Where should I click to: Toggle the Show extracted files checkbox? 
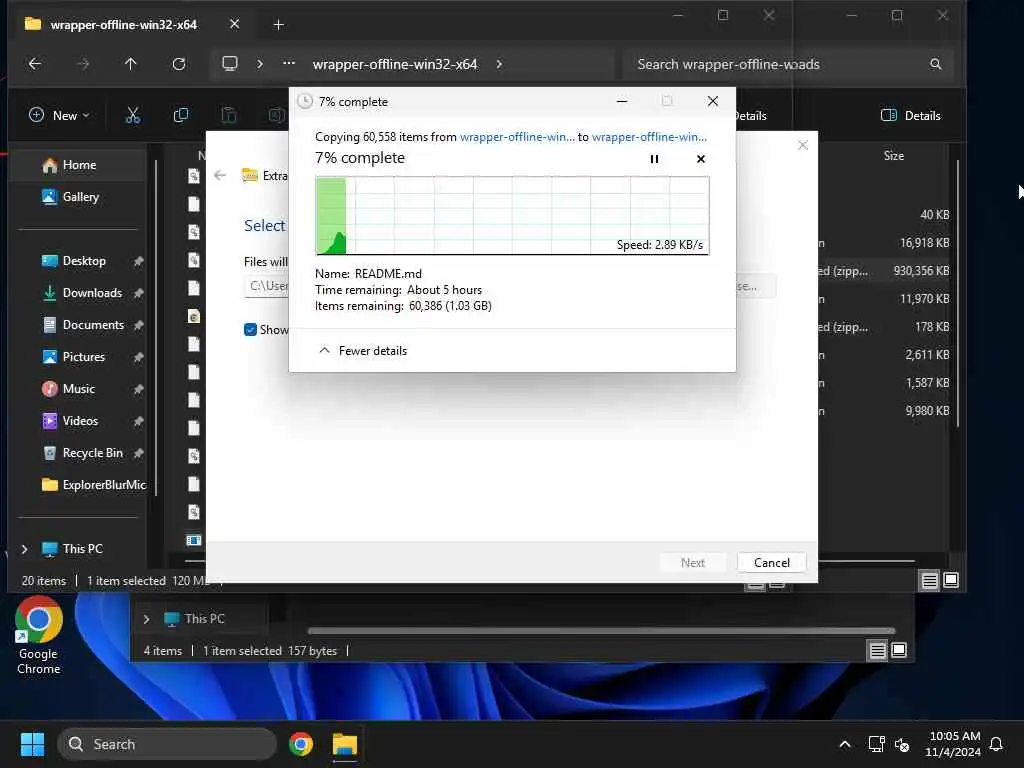tap(250, 330)
